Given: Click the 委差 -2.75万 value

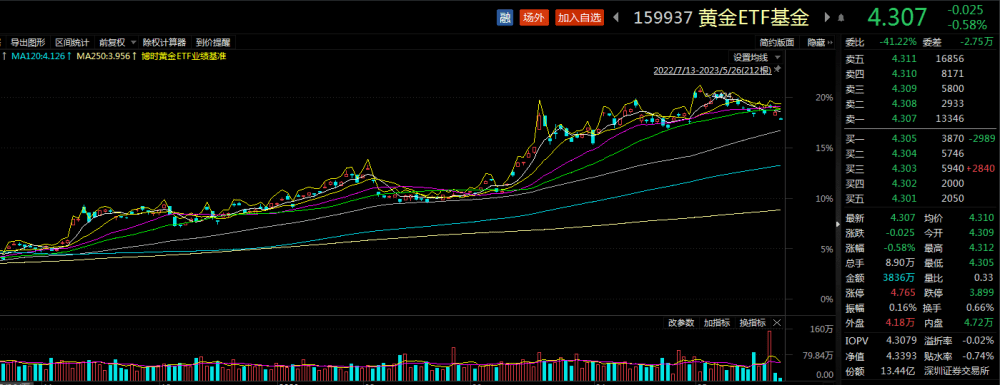Looking at the screenshot, I should pyautogui.click(x=976, y=42).
